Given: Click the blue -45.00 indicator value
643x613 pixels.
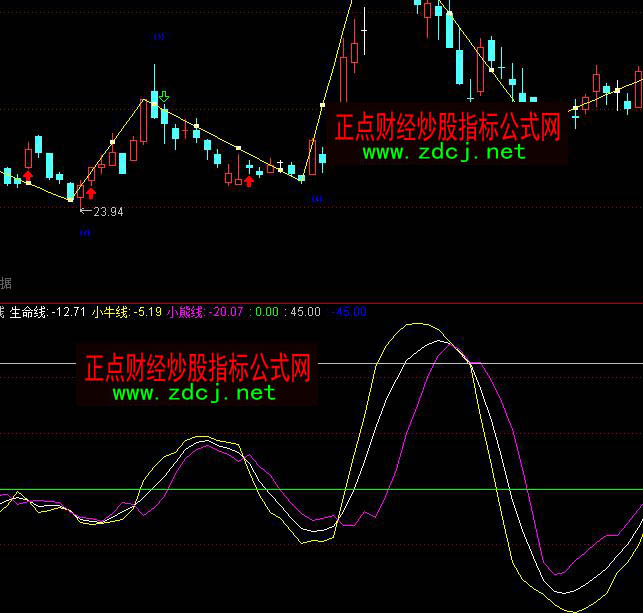Looking at the screenshot, I should click(x=348, y=312).
